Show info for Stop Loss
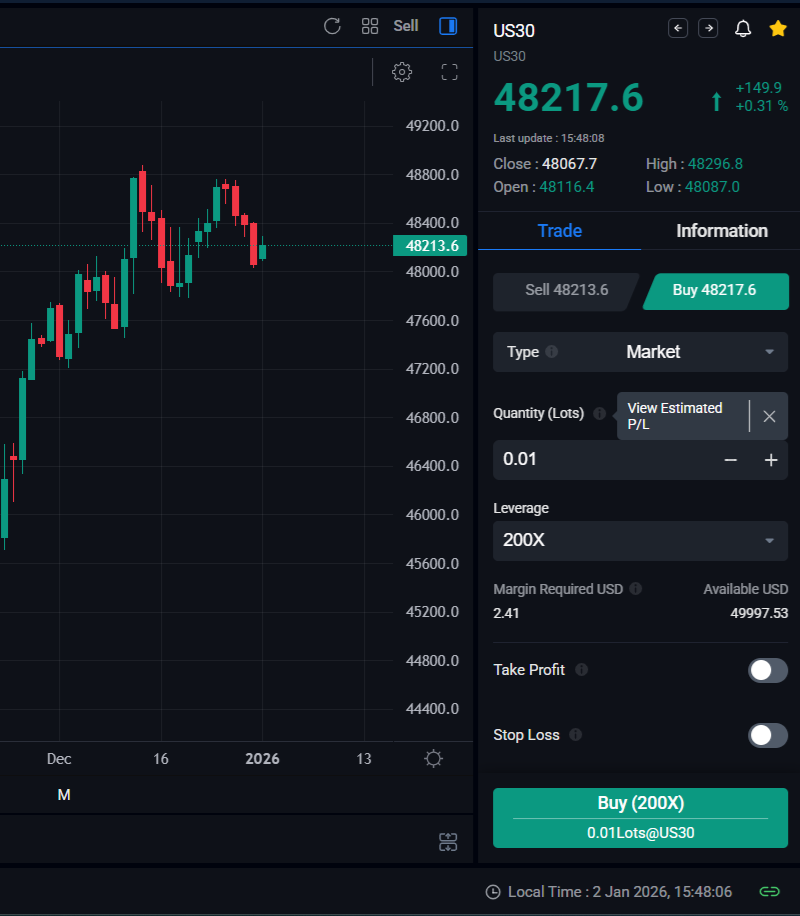 (x=576, y=735)
